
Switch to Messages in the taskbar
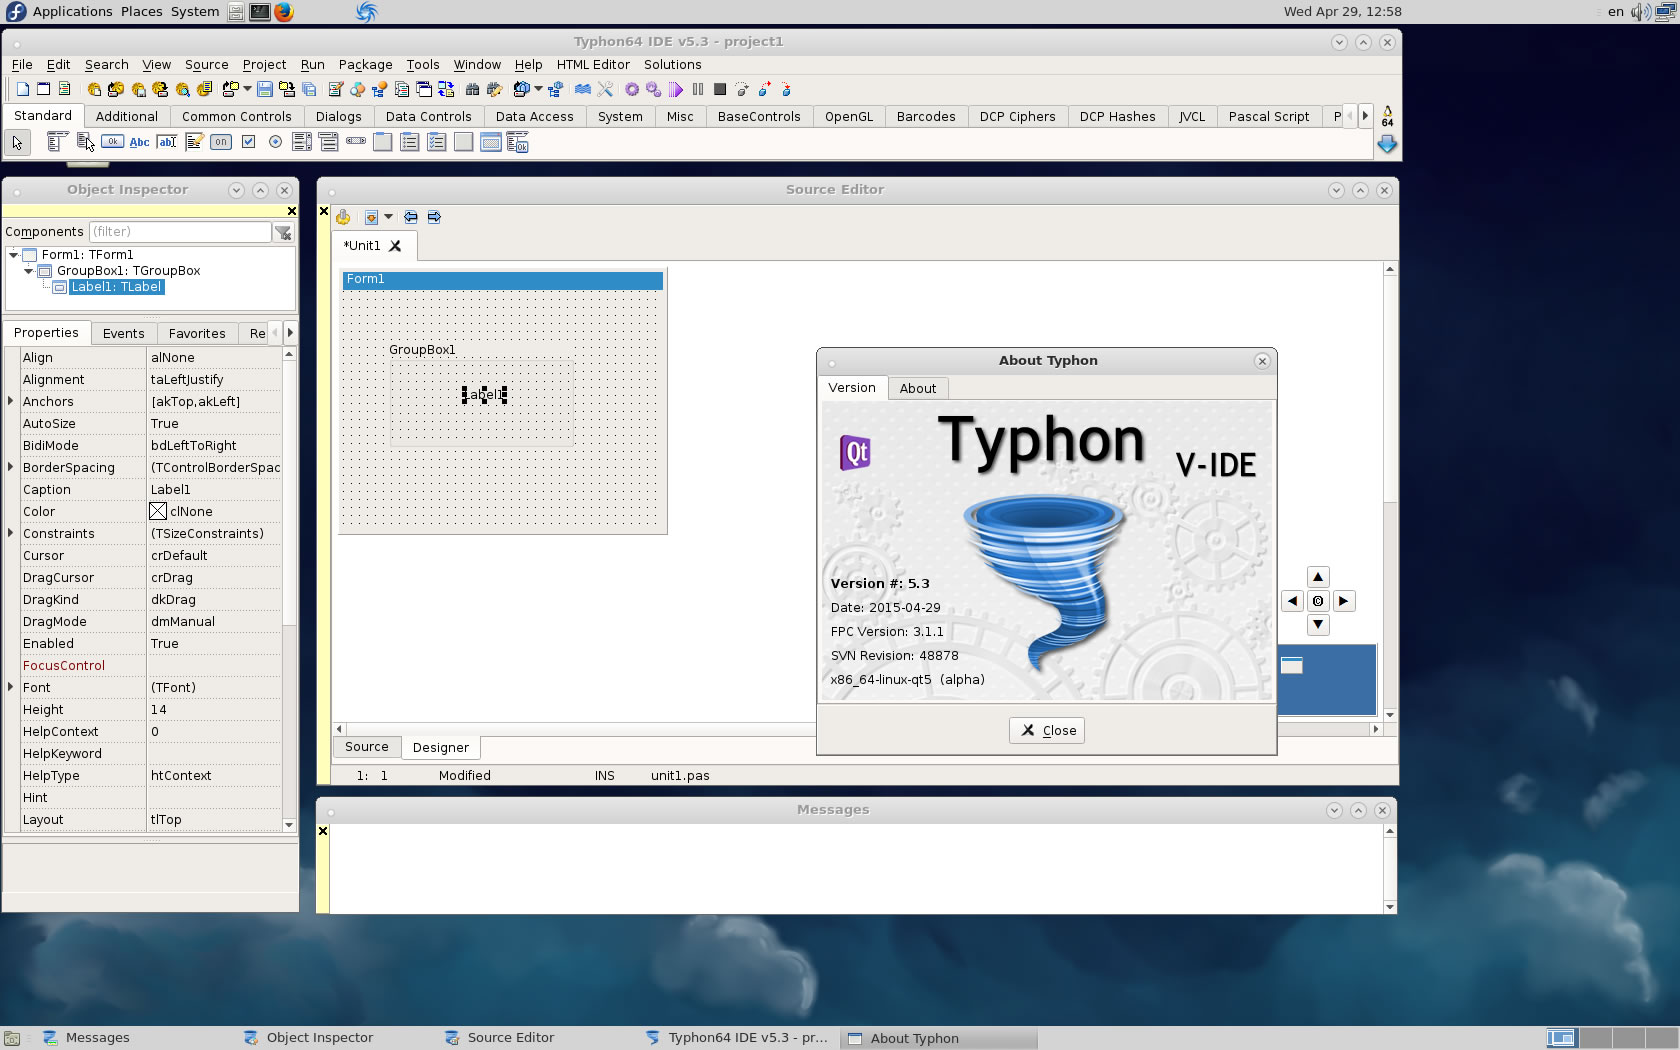97,1038
